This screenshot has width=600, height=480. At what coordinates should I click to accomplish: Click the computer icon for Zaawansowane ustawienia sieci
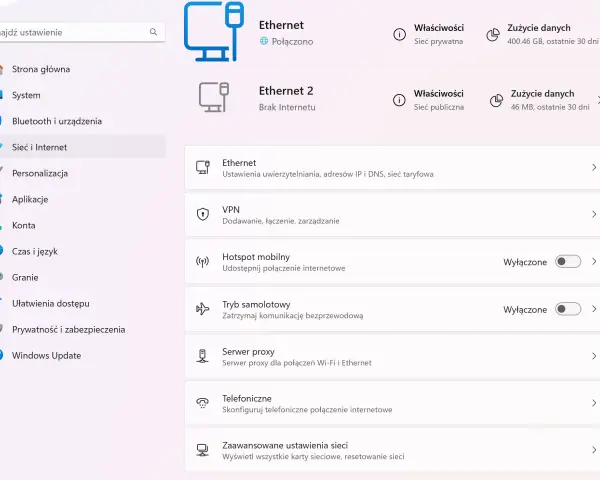tap(202, 450)
